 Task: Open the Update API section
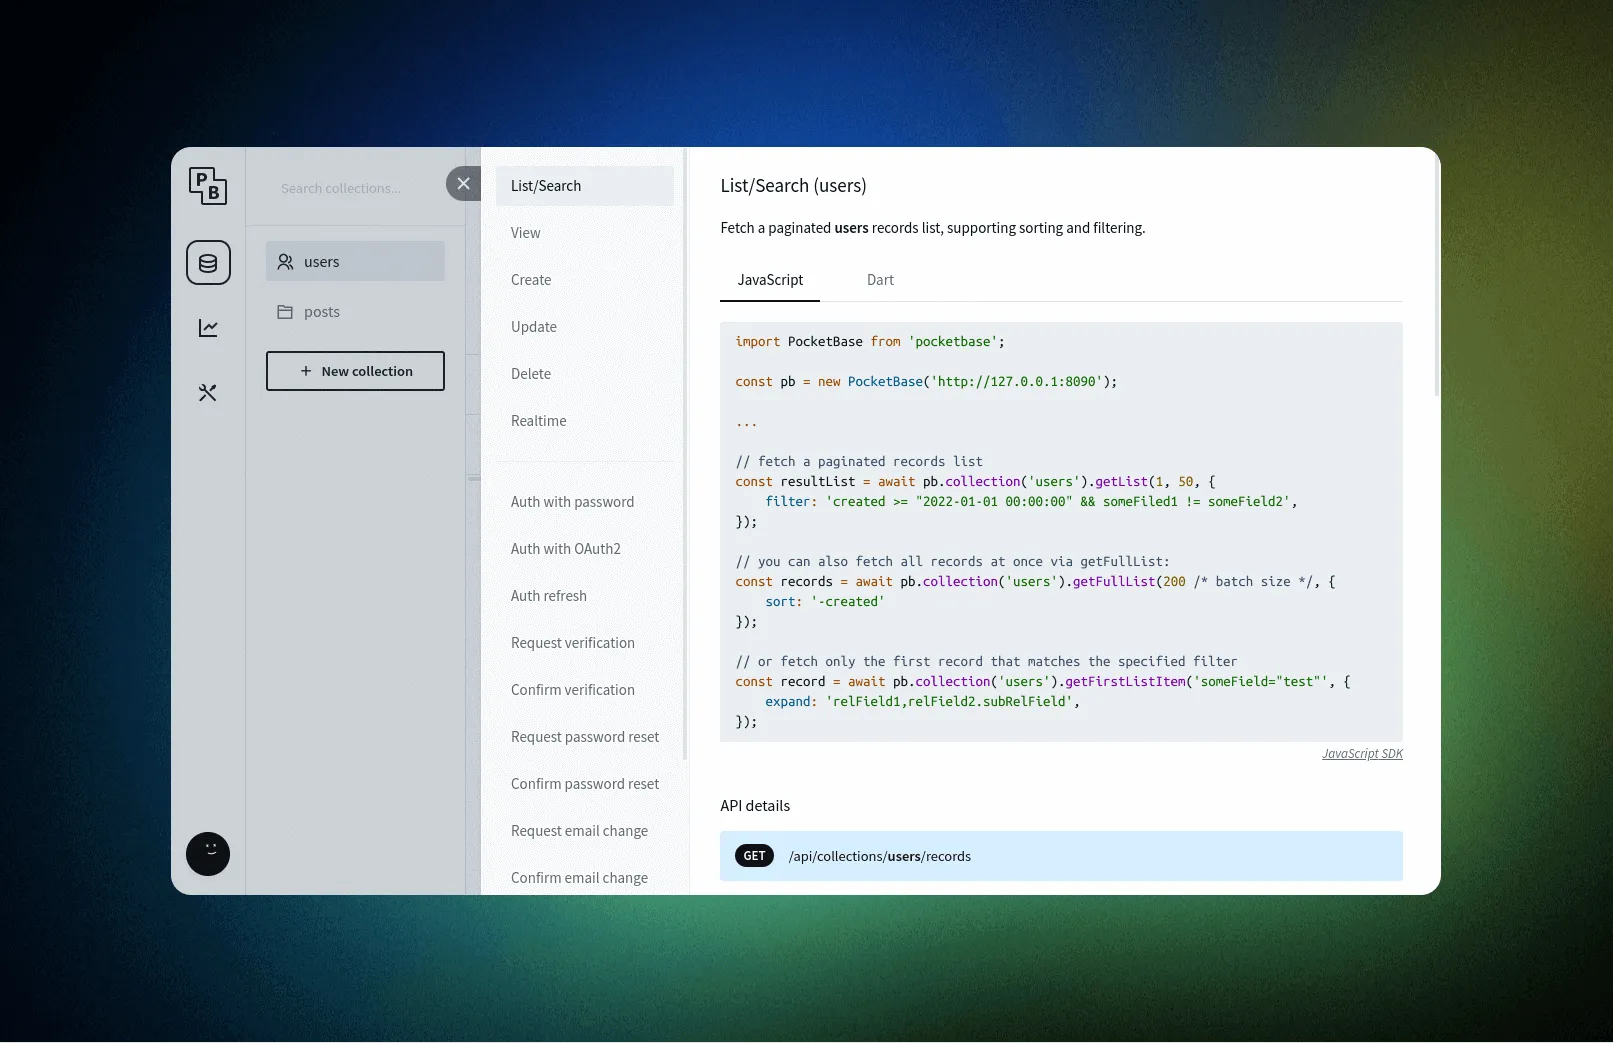tap(585, 327)
